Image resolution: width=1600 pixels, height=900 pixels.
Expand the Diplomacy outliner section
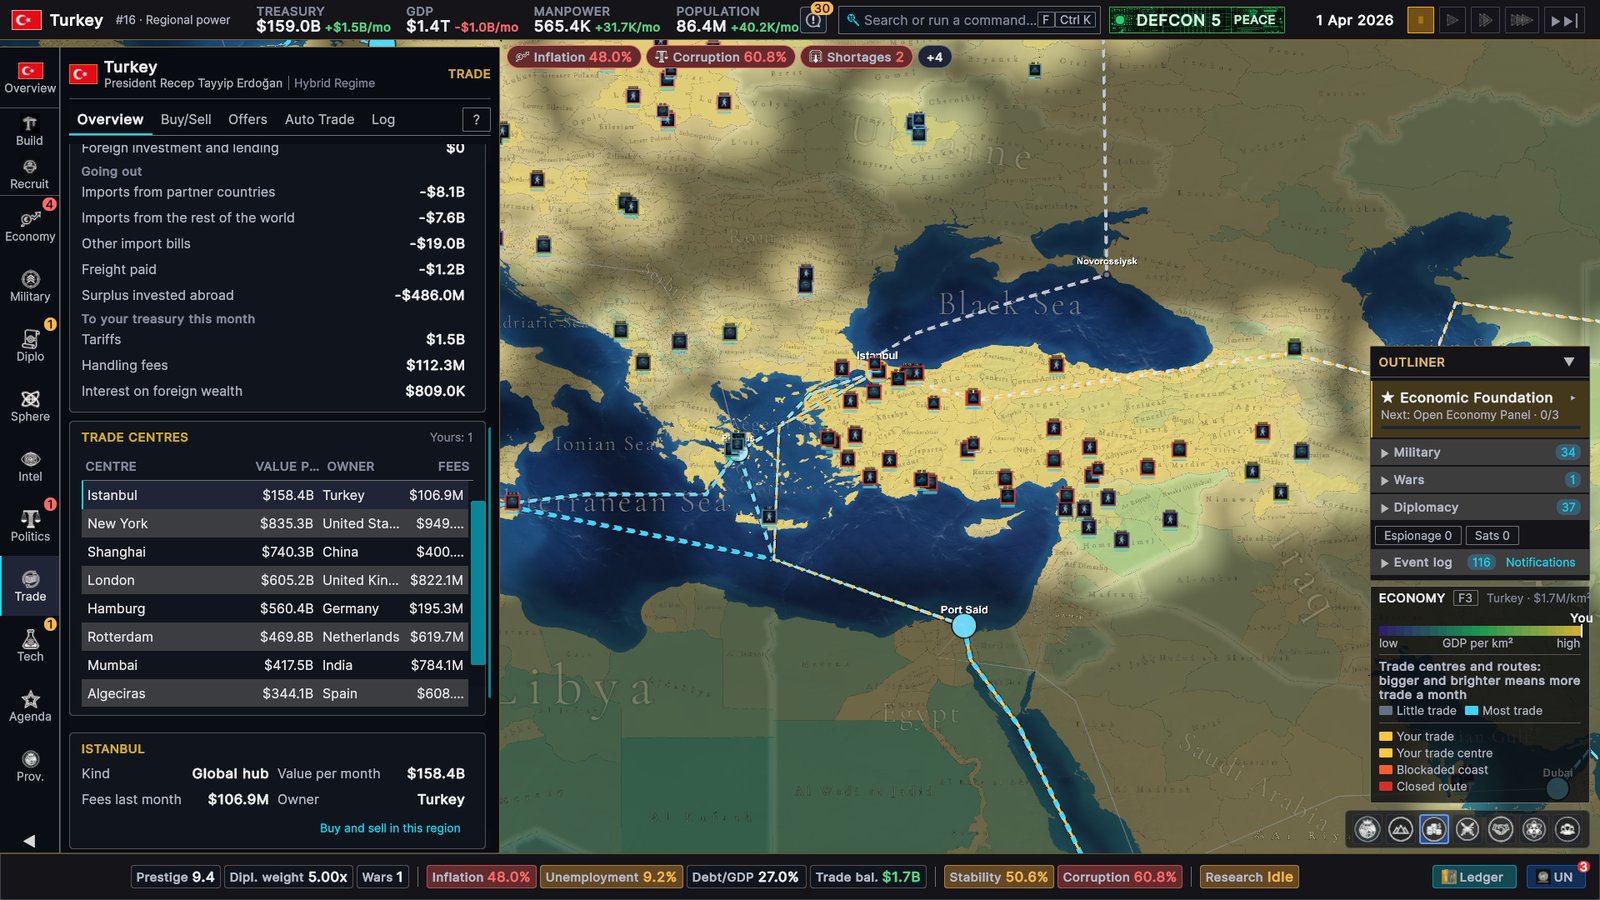(1478, 507)
